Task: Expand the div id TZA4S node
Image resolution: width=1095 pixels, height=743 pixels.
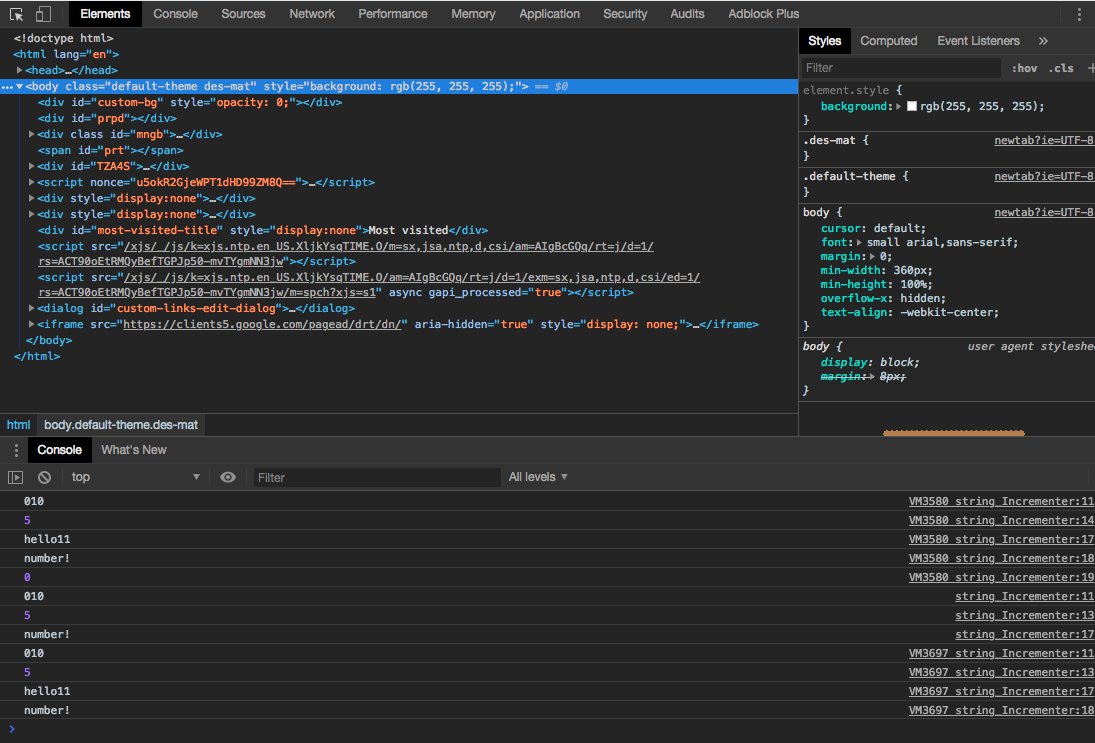Action: [31, 166]
